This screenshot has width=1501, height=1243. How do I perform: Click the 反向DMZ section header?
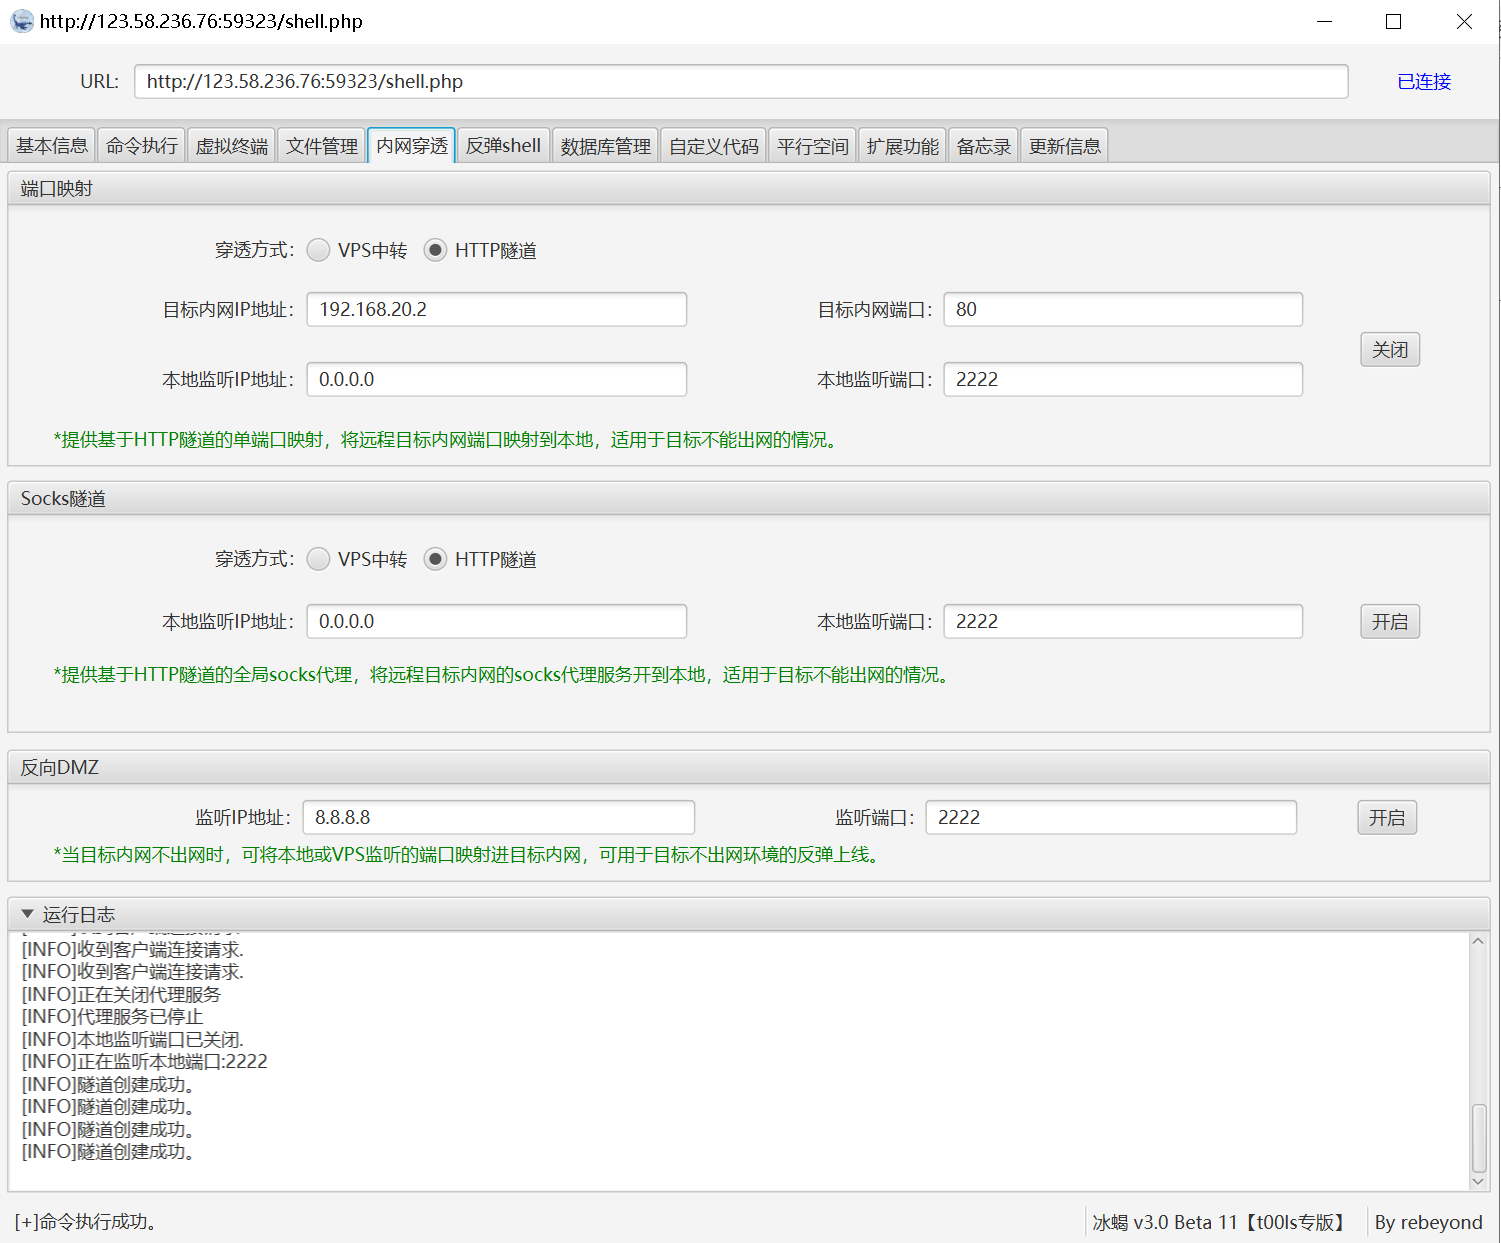(x=749, y=768)
